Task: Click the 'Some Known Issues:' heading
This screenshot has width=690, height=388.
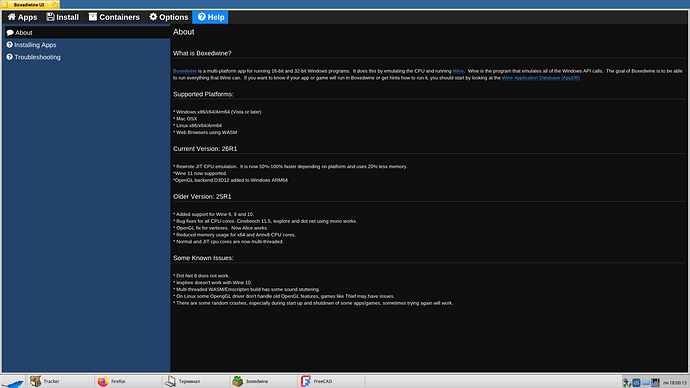Action: 203,258
